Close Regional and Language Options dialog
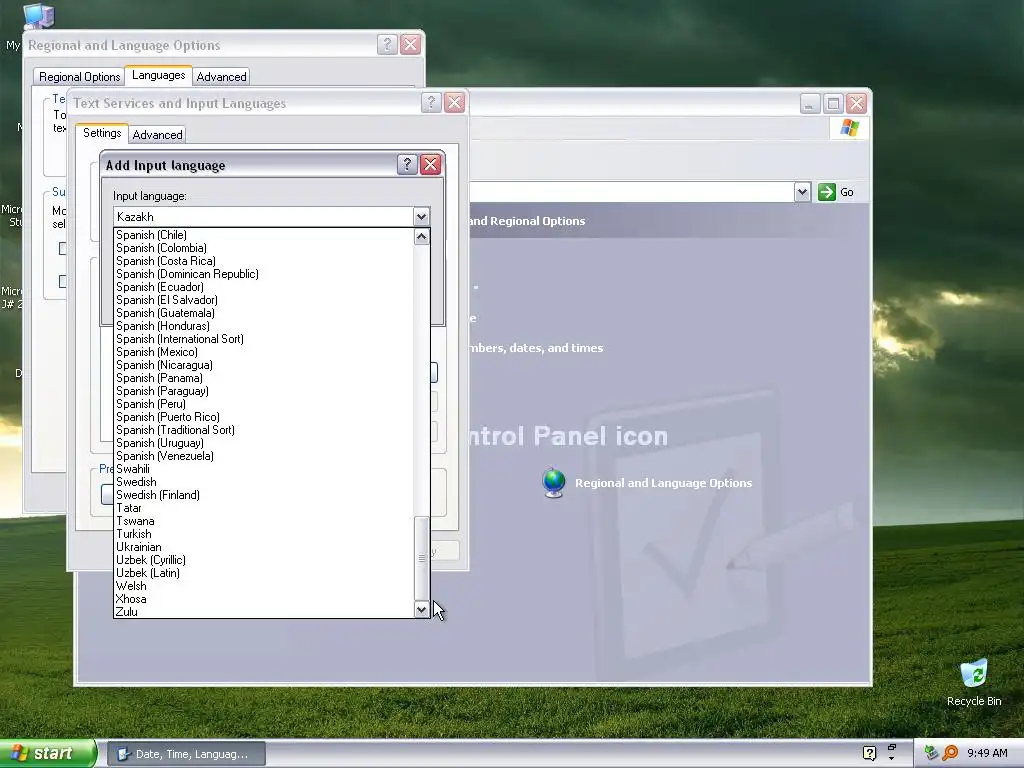 410,44
